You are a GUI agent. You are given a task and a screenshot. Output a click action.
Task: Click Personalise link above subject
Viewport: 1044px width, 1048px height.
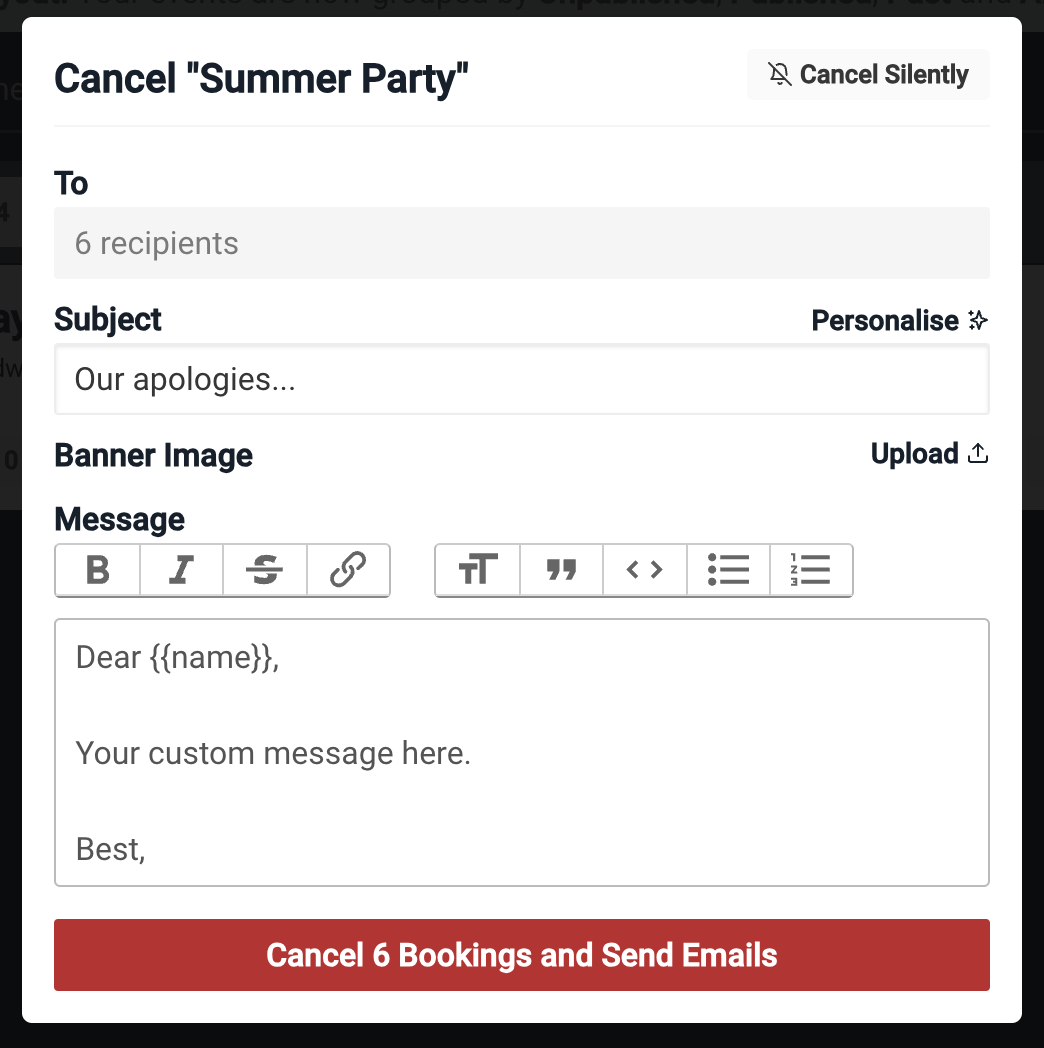pos(885,321)
